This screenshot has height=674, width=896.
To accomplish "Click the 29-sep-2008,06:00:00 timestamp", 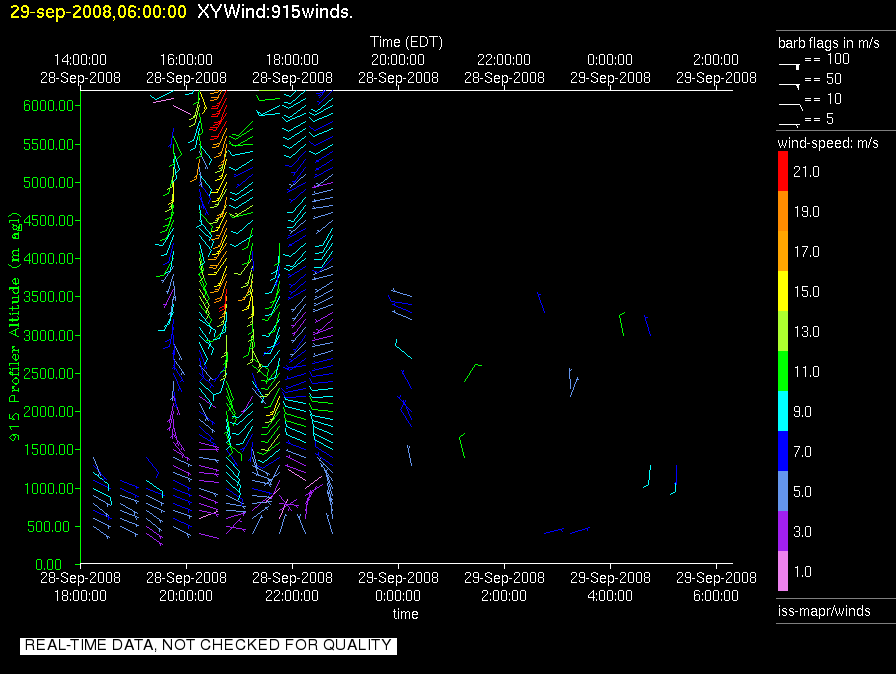I will [x=98, y=11].
